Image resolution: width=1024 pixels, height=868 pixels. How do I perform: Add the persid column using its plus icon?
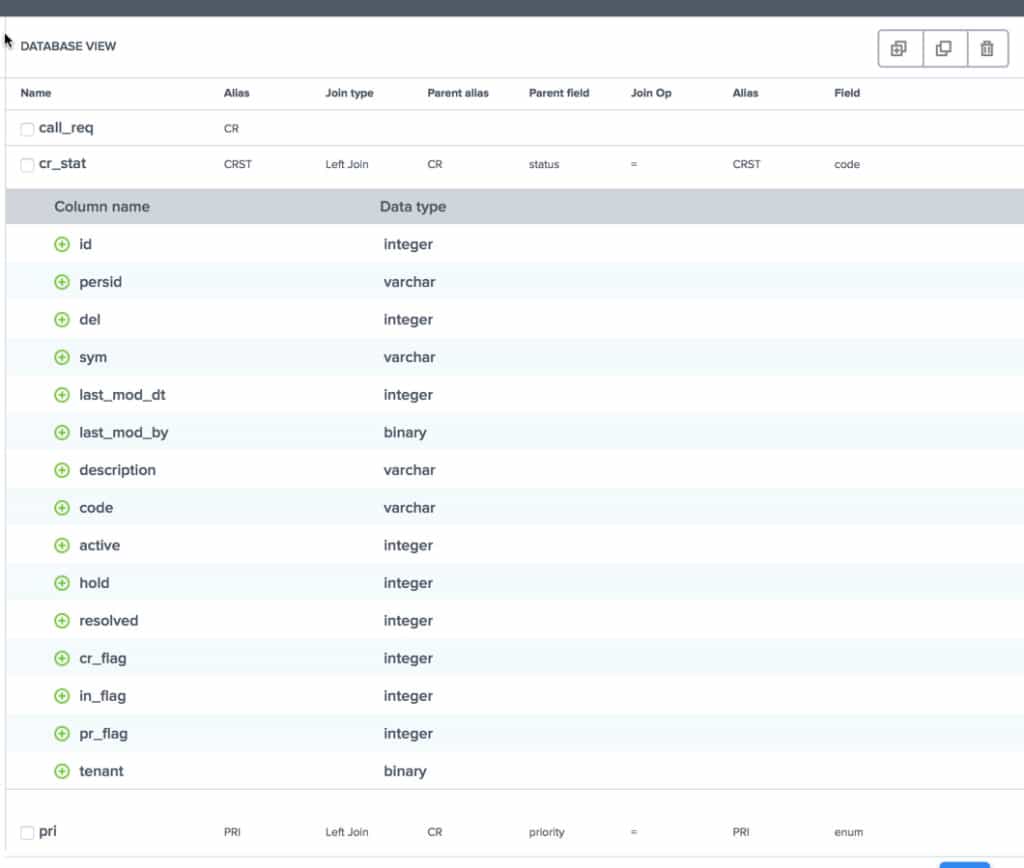pyautogui.click(x=61, y=282)
